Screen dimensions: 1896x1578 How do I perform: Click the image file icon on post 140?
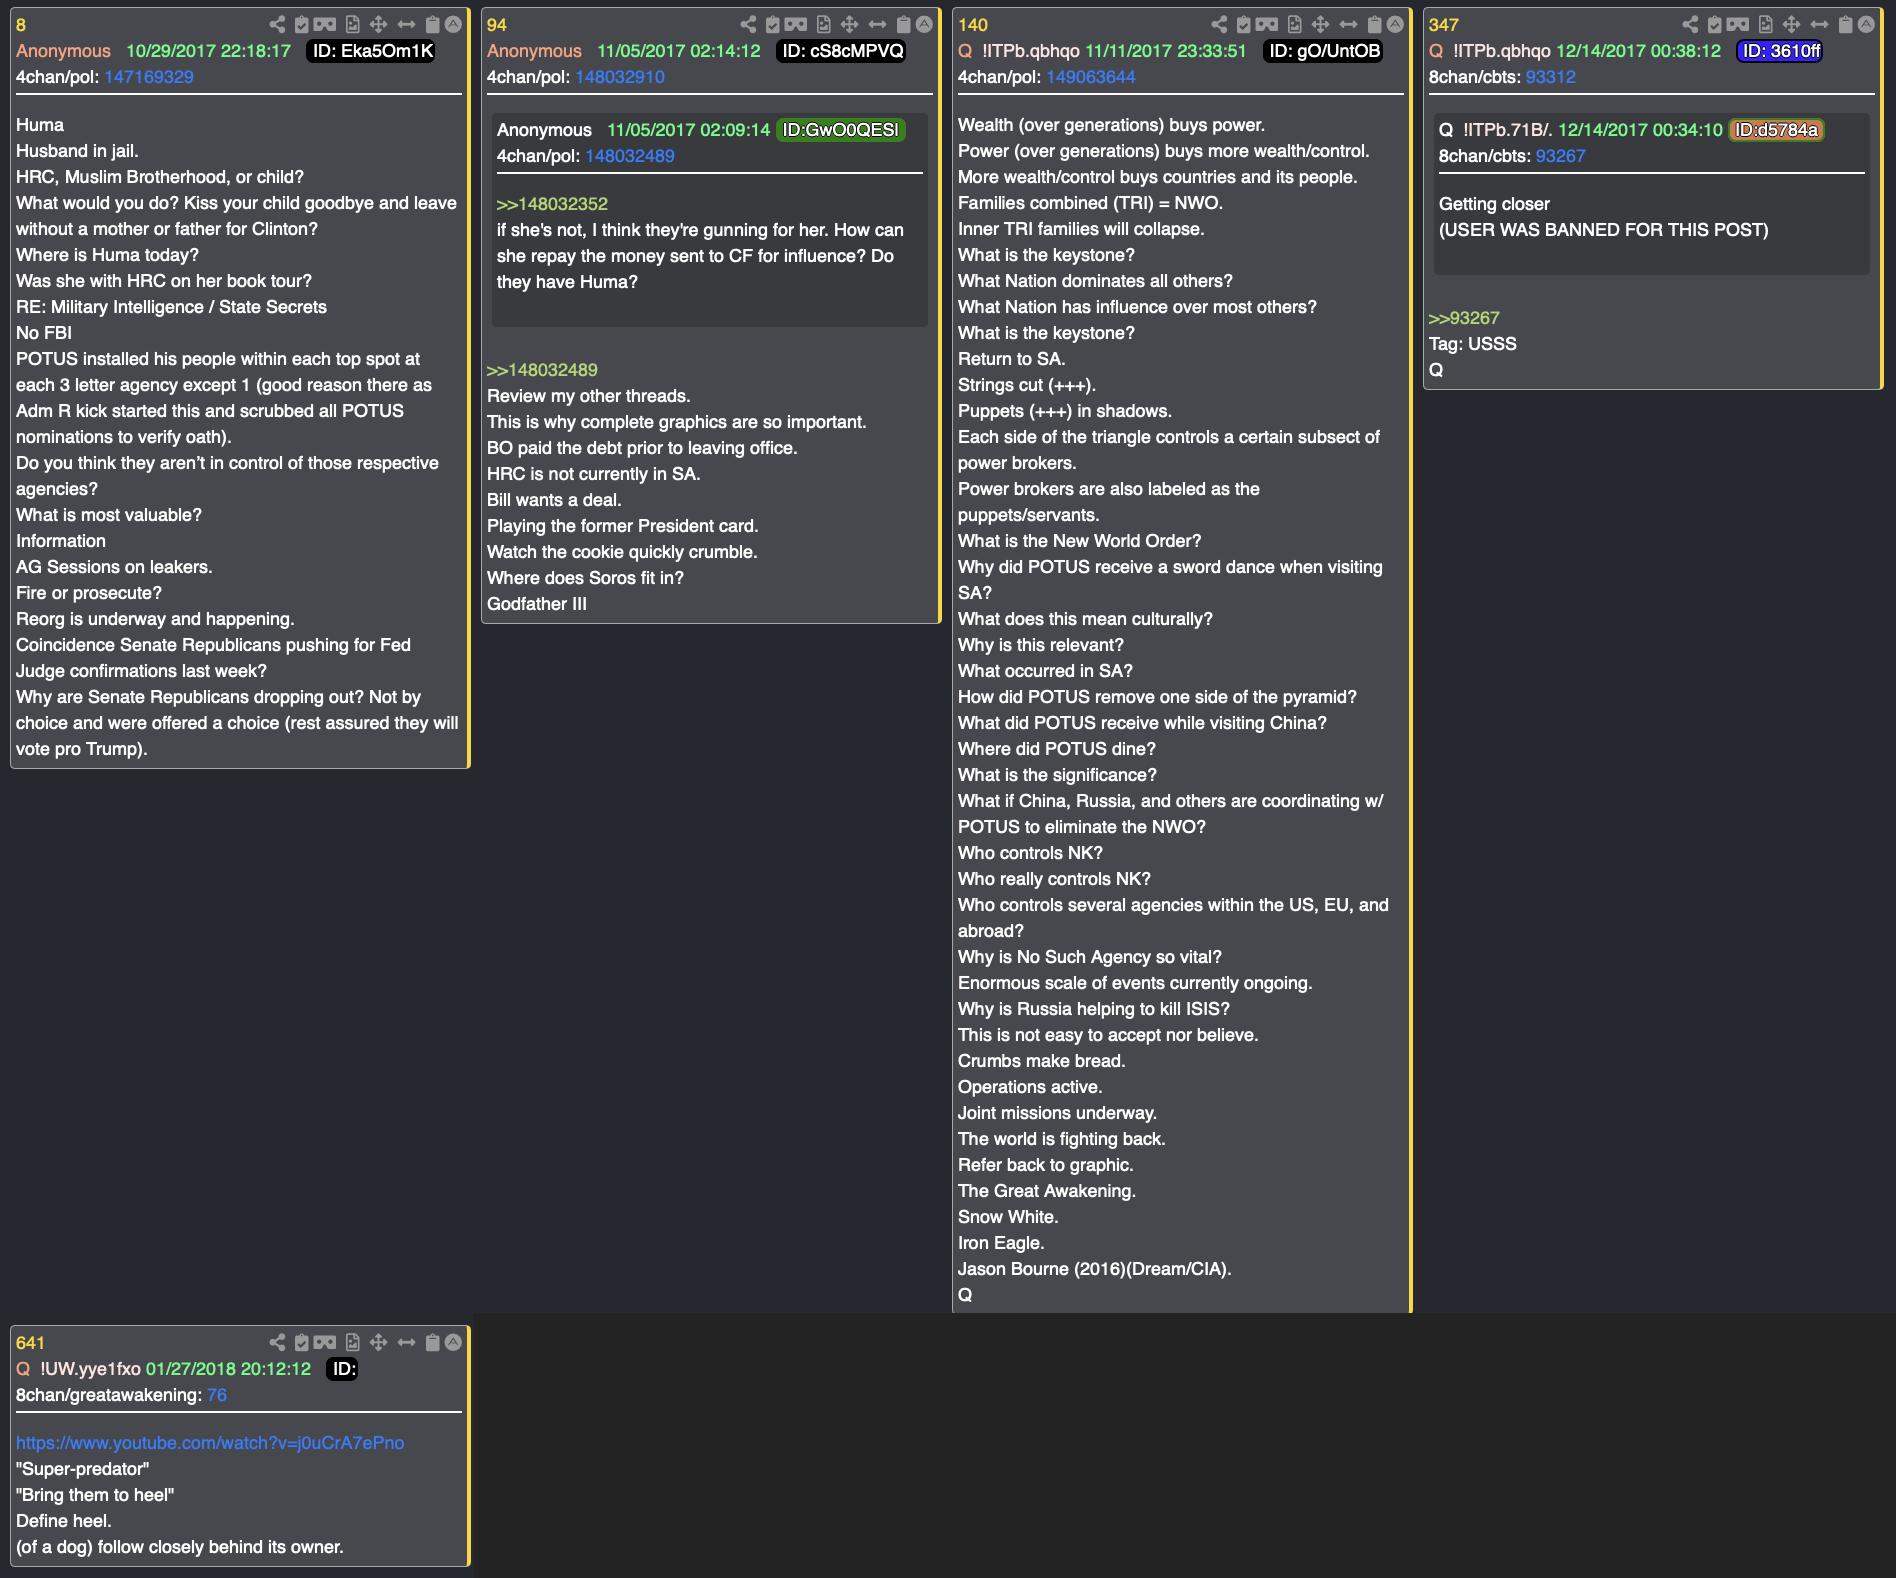[1294, 24]
